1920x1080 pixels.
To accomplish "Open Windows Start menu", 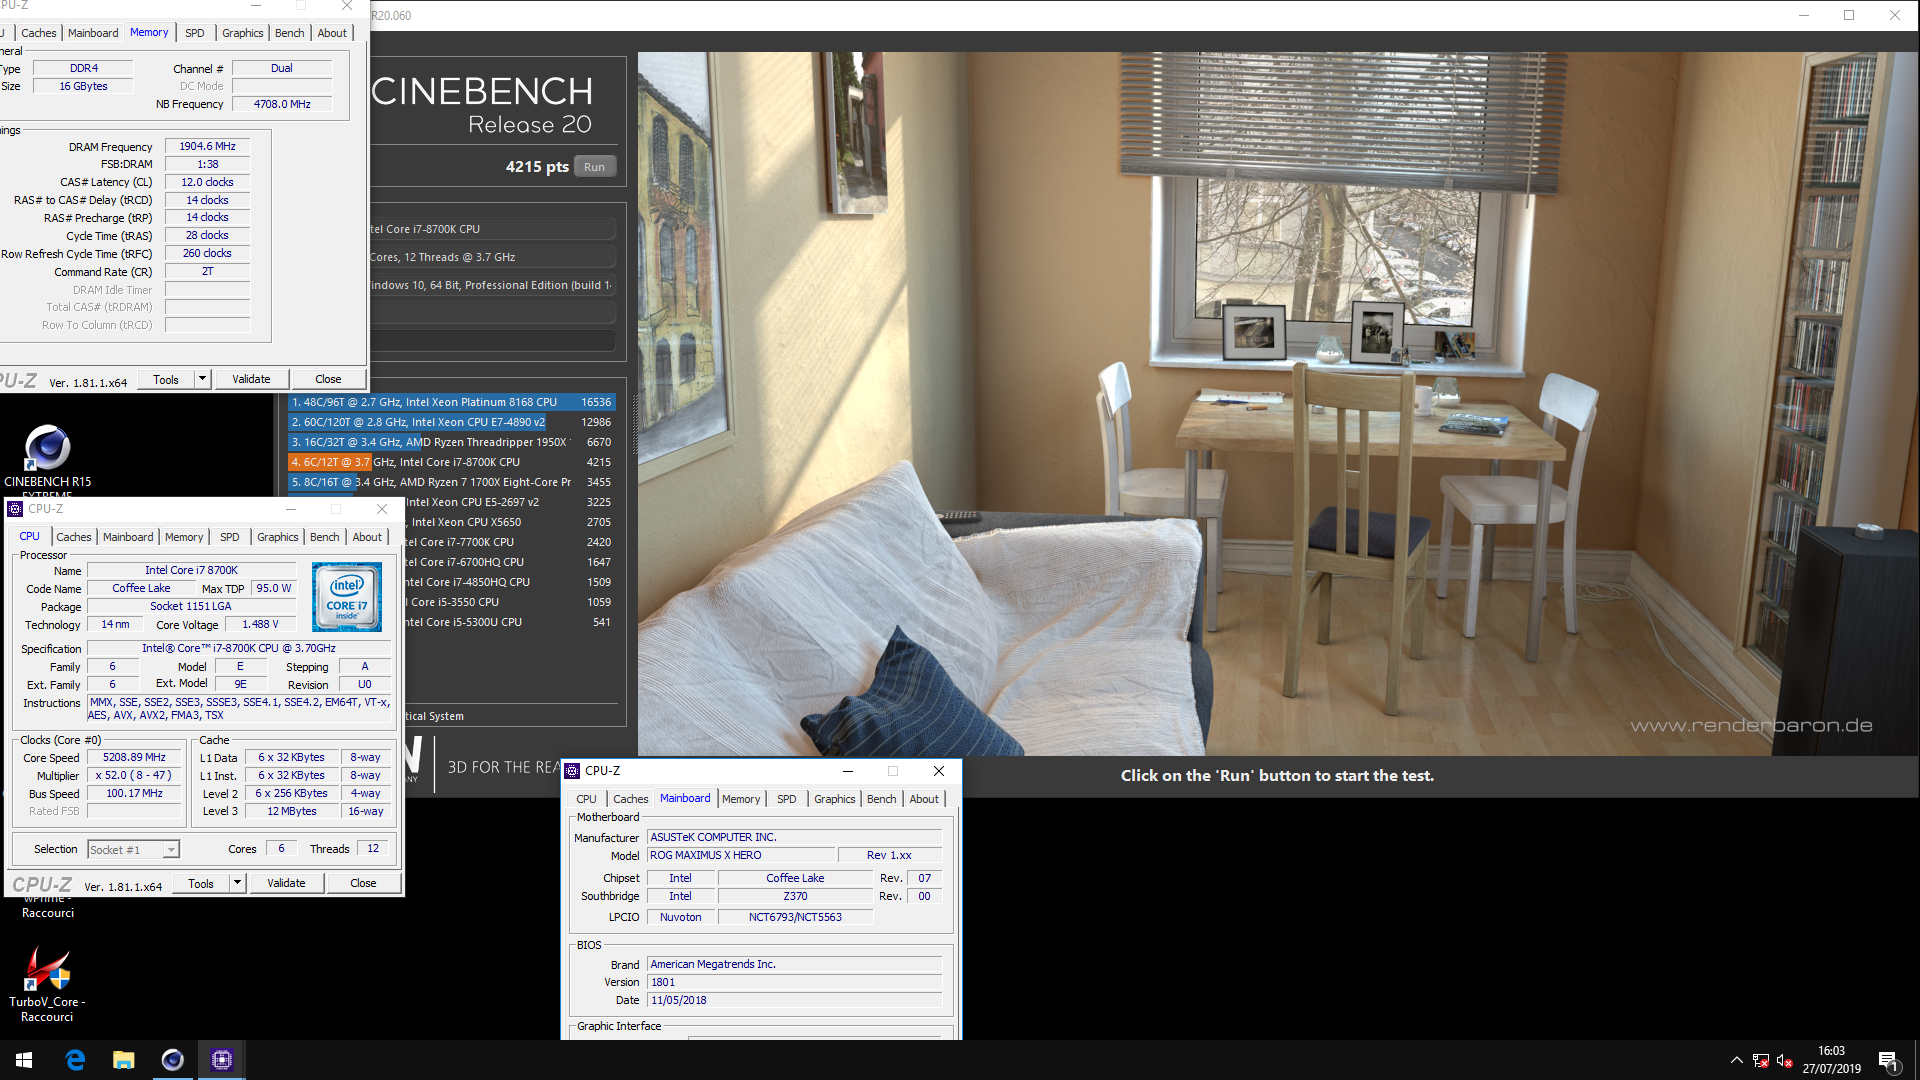I will click(x=24, y=1060).
